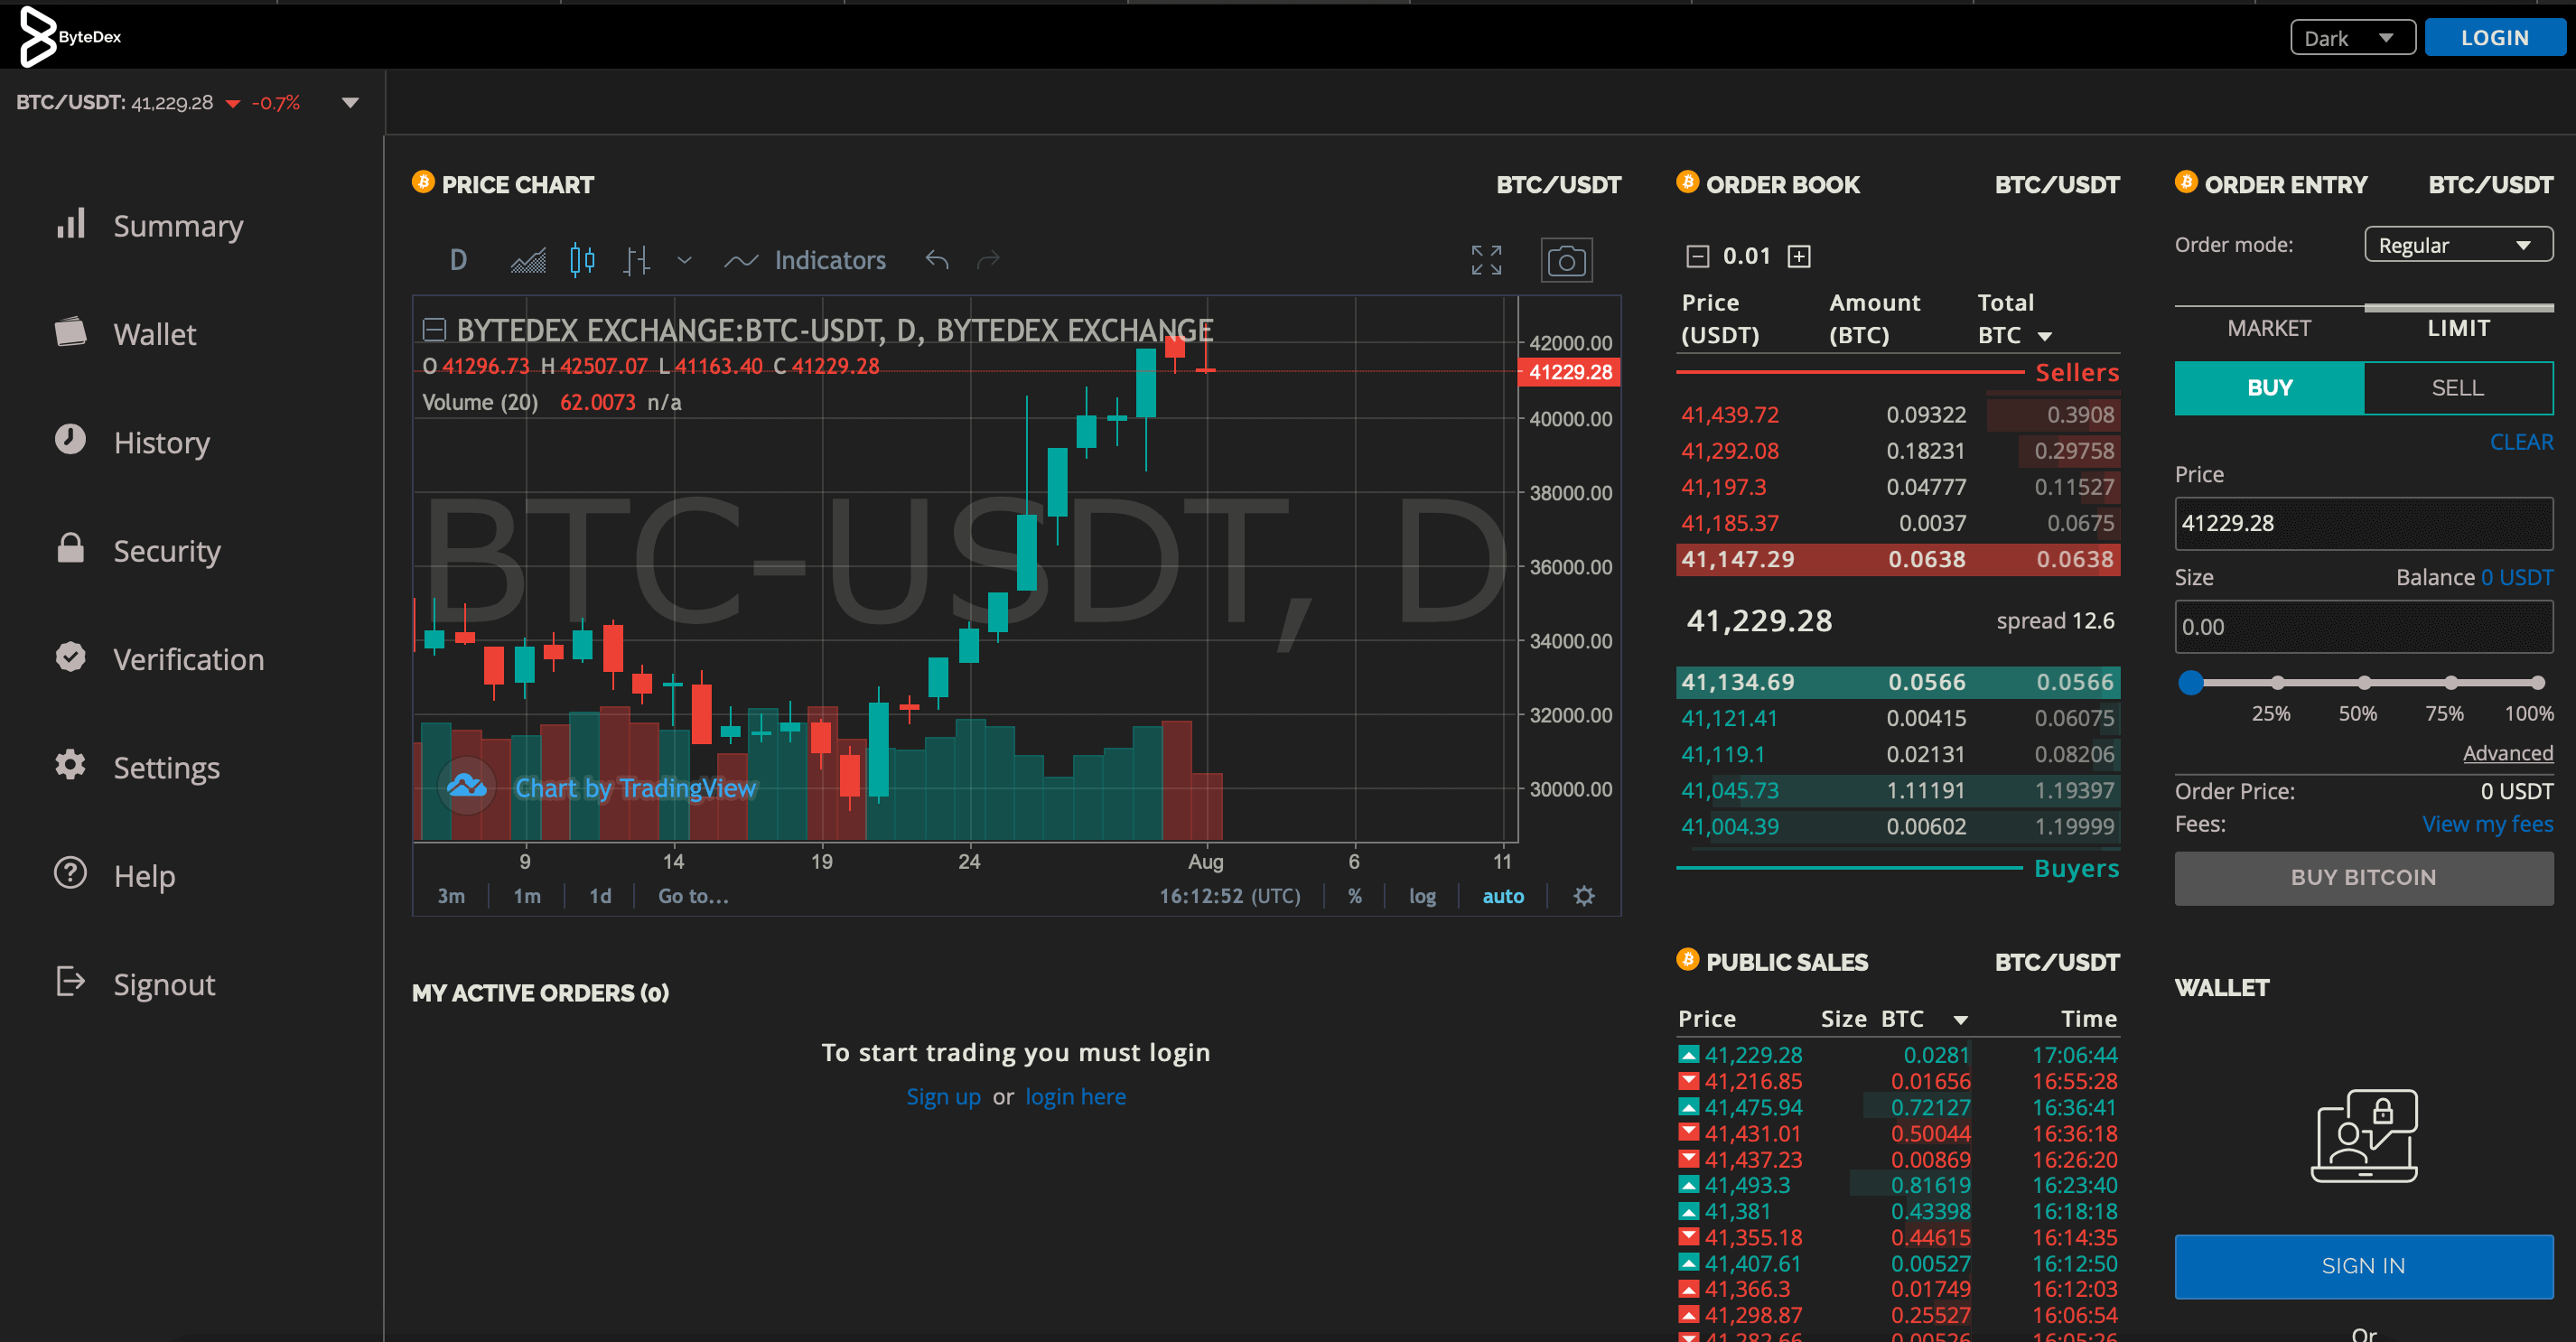The width and height of the screenshot is (2576, 1342).
Task: Set chart range to 3m
Action: [451, 896]
